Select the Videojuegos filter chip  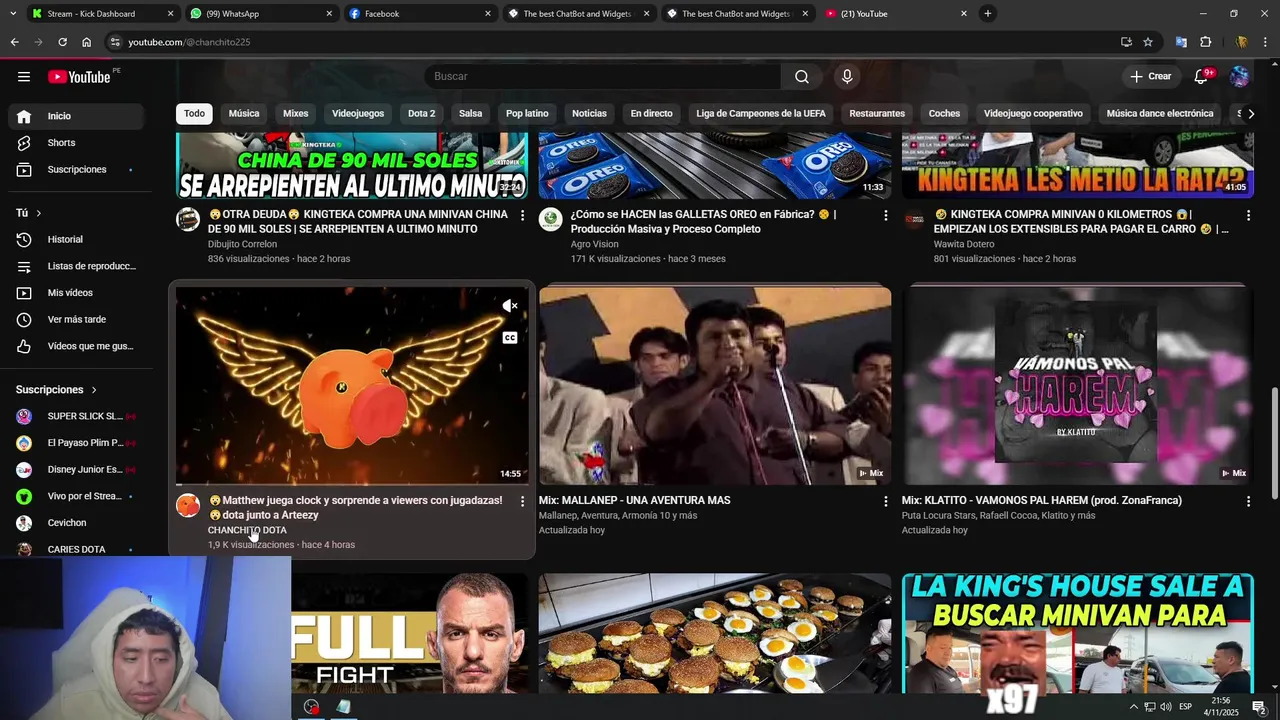[x=358, y=114]
